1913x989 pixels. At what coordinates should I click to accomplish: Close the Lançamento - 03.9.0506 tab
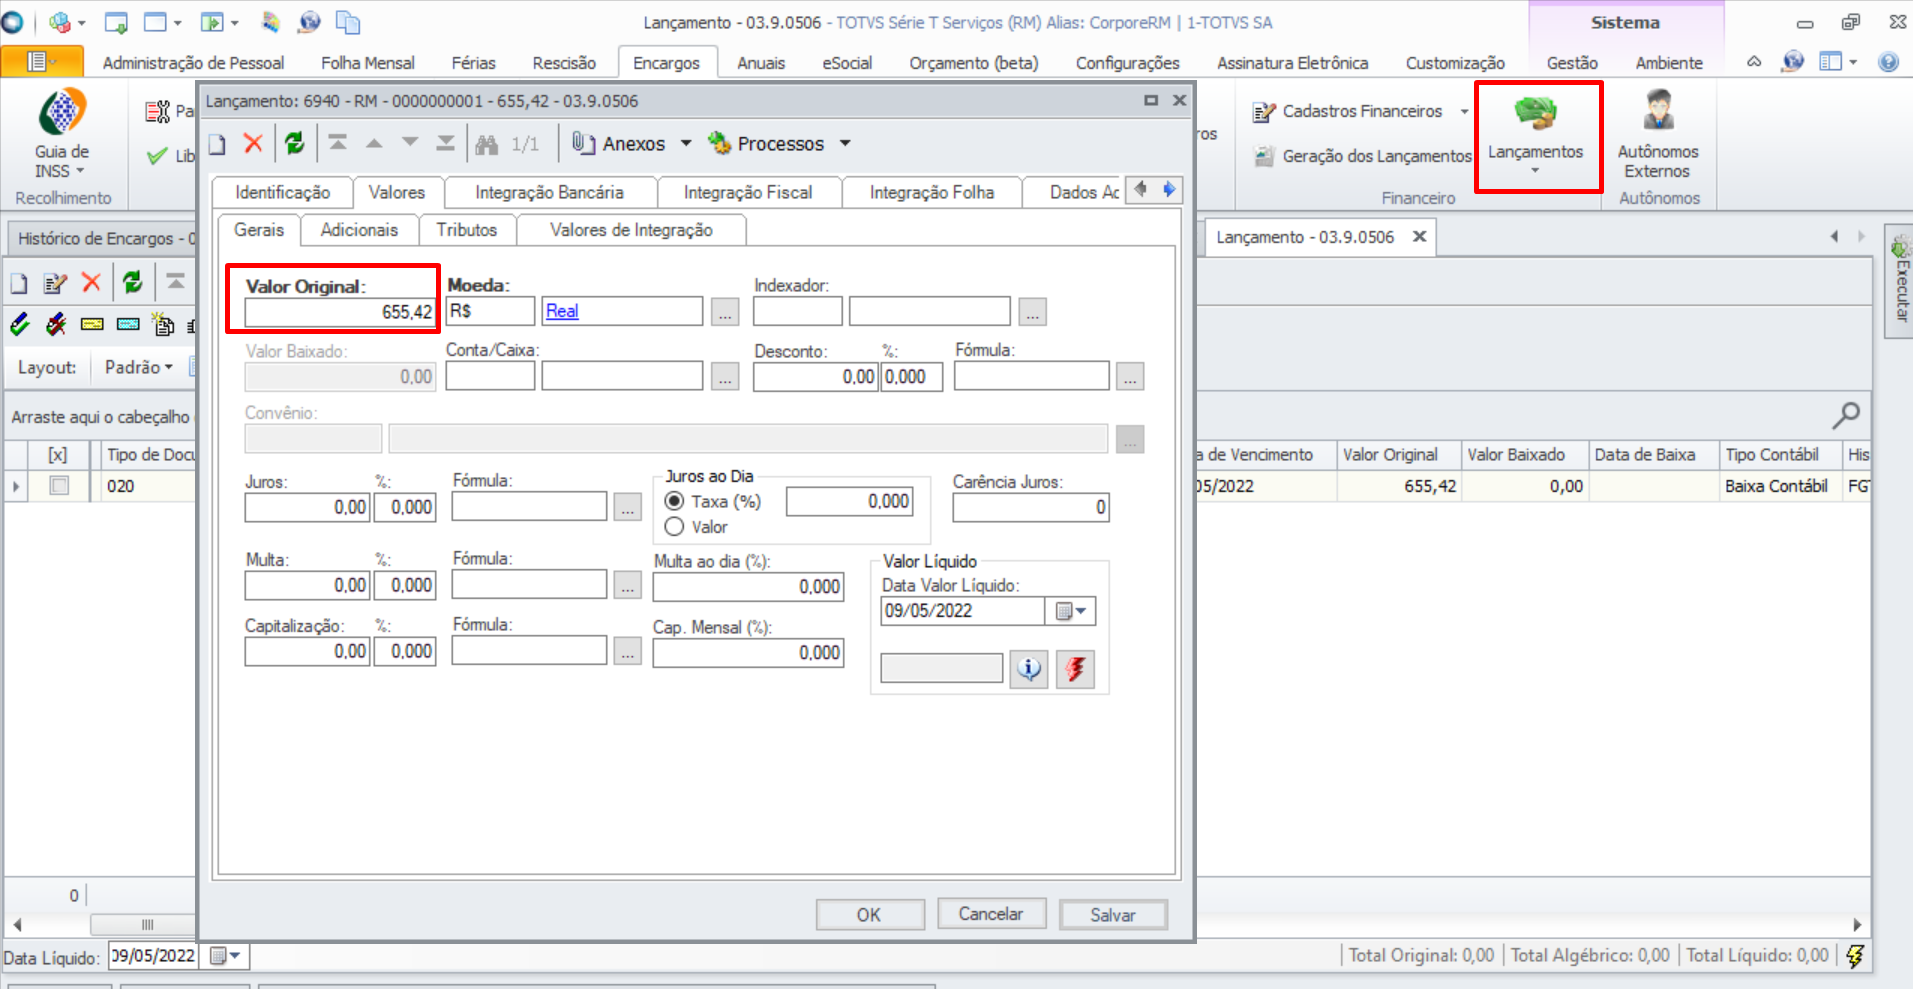1419,237
